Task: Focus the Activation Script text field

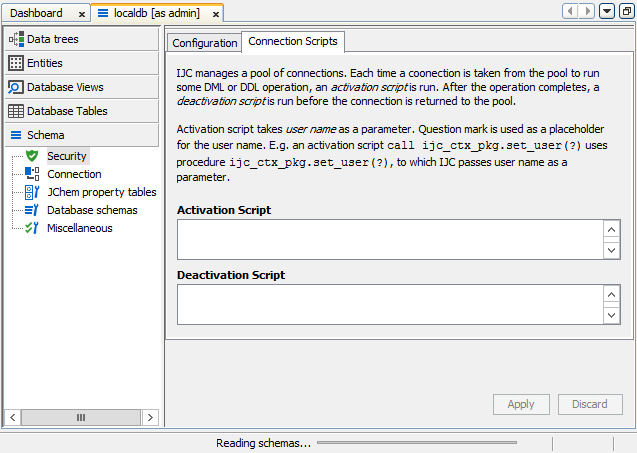Action: click(390, 241)
